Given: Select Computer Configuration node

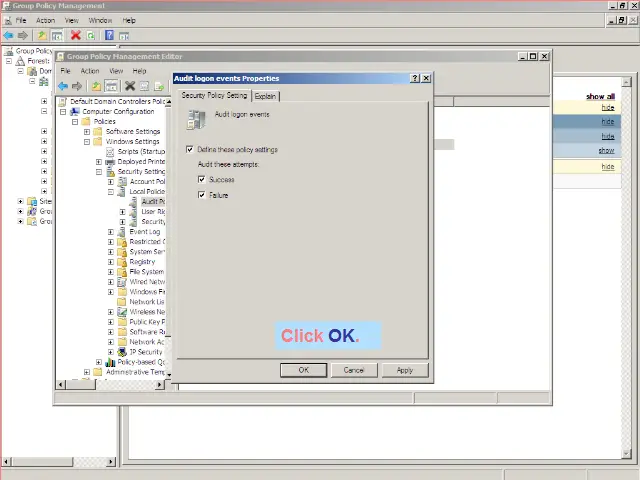Looking at the screenshot, I should click(x=118, y=111).
